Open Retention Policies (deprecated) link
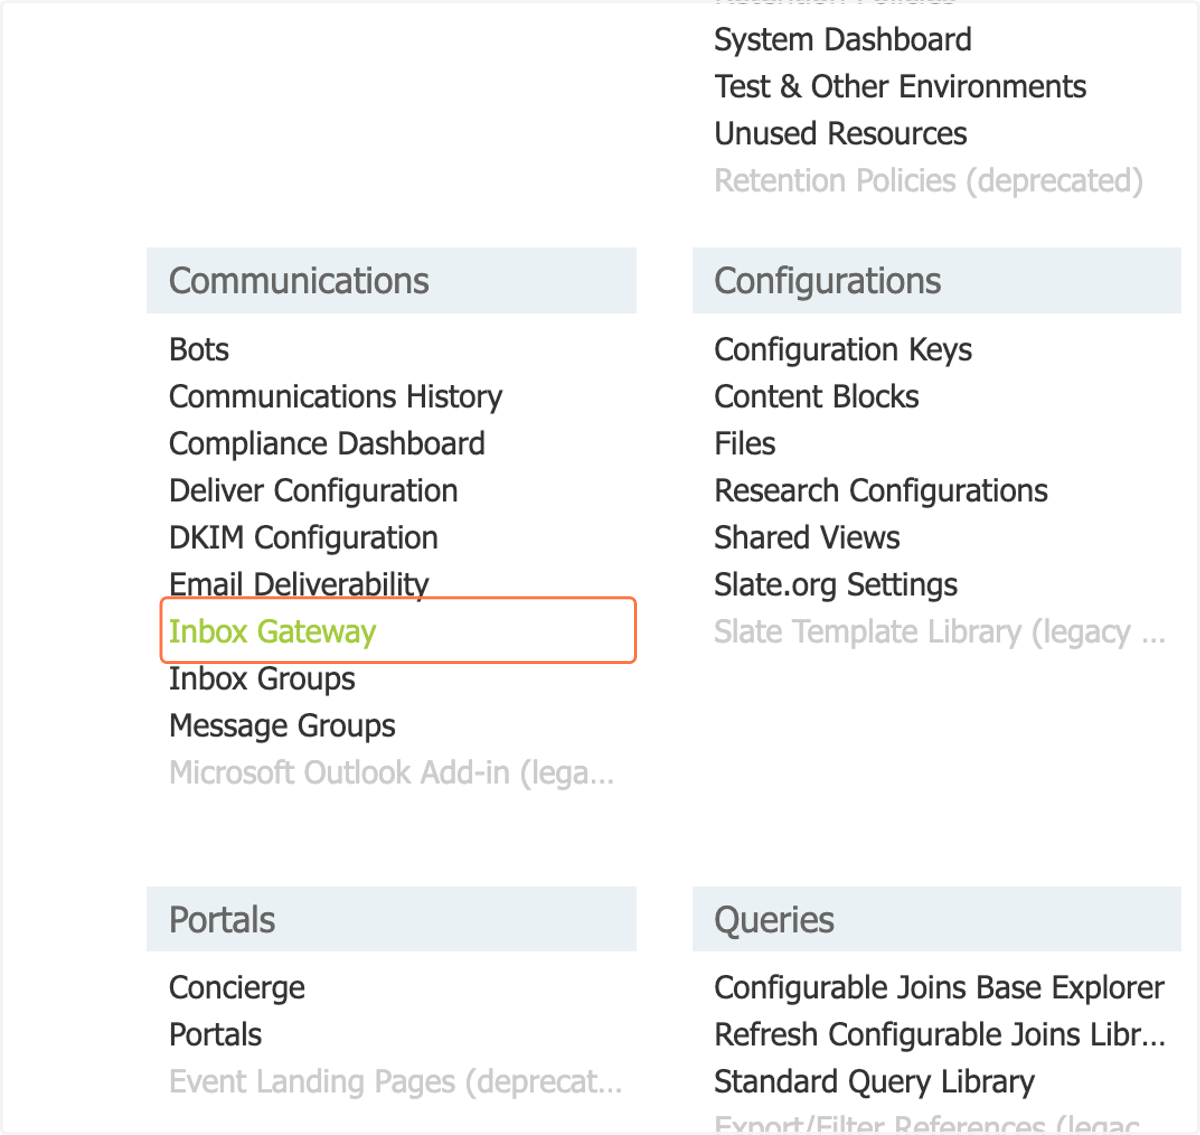 [928, 181]
